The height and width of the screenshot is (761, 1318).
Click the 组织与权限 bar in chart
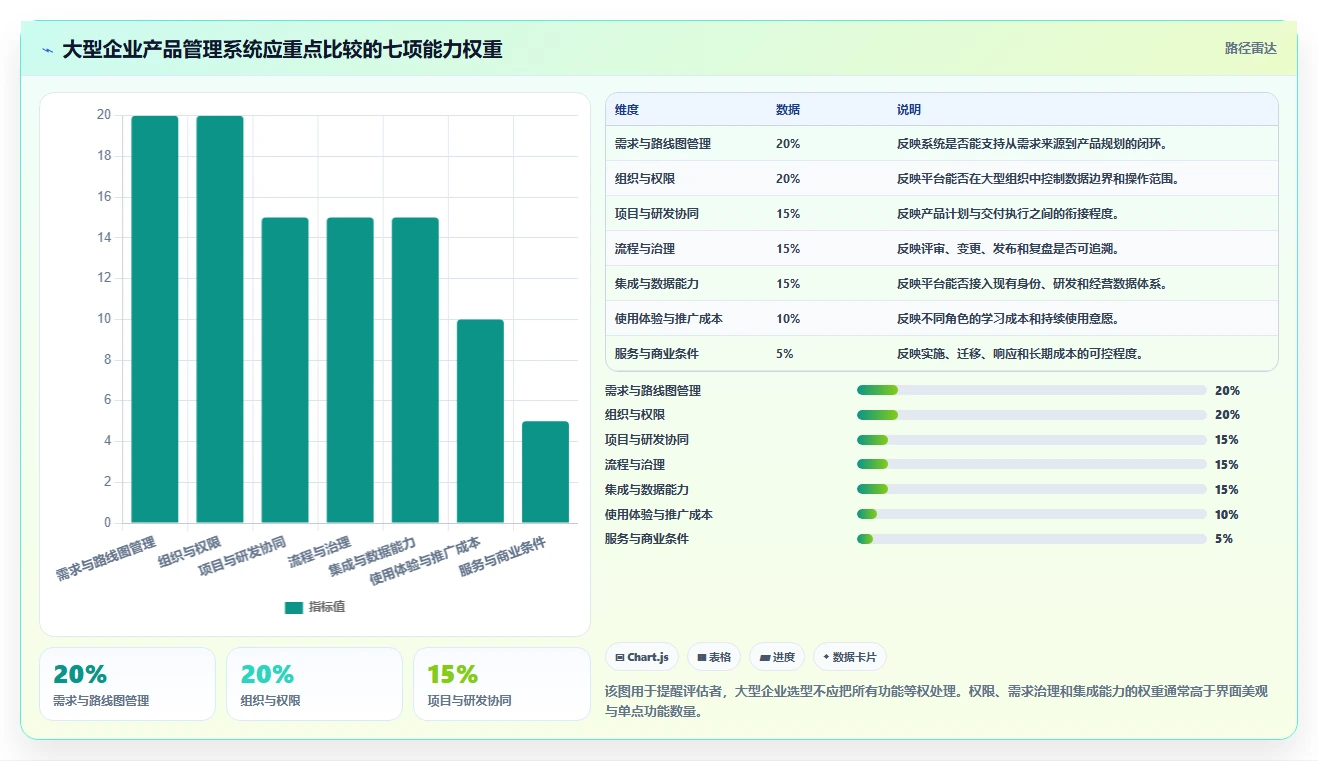pos(220,319)
